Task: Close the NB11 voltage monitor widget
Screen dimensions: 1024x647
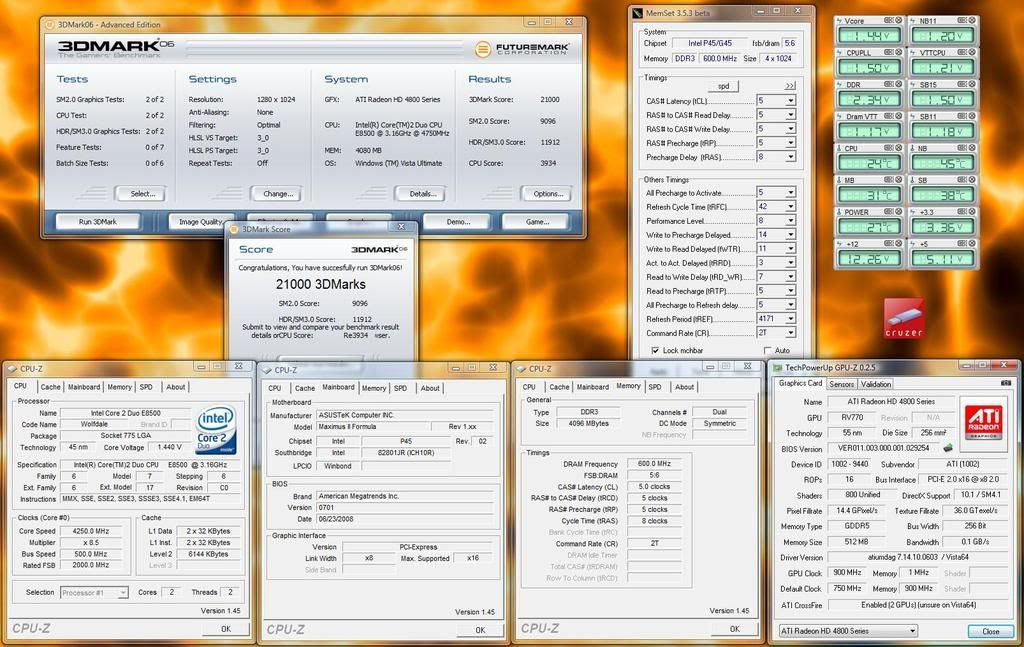Action: point(972,21)
